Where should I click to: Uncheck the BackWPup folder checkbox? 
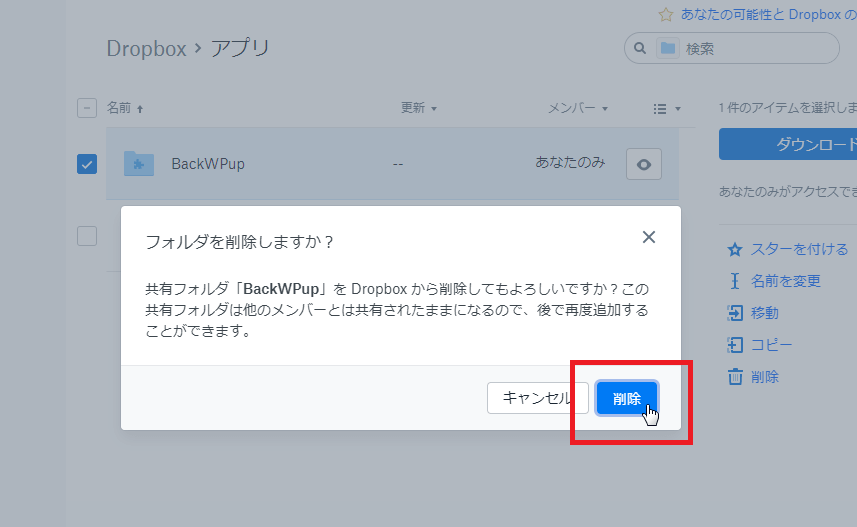point(87,164)
